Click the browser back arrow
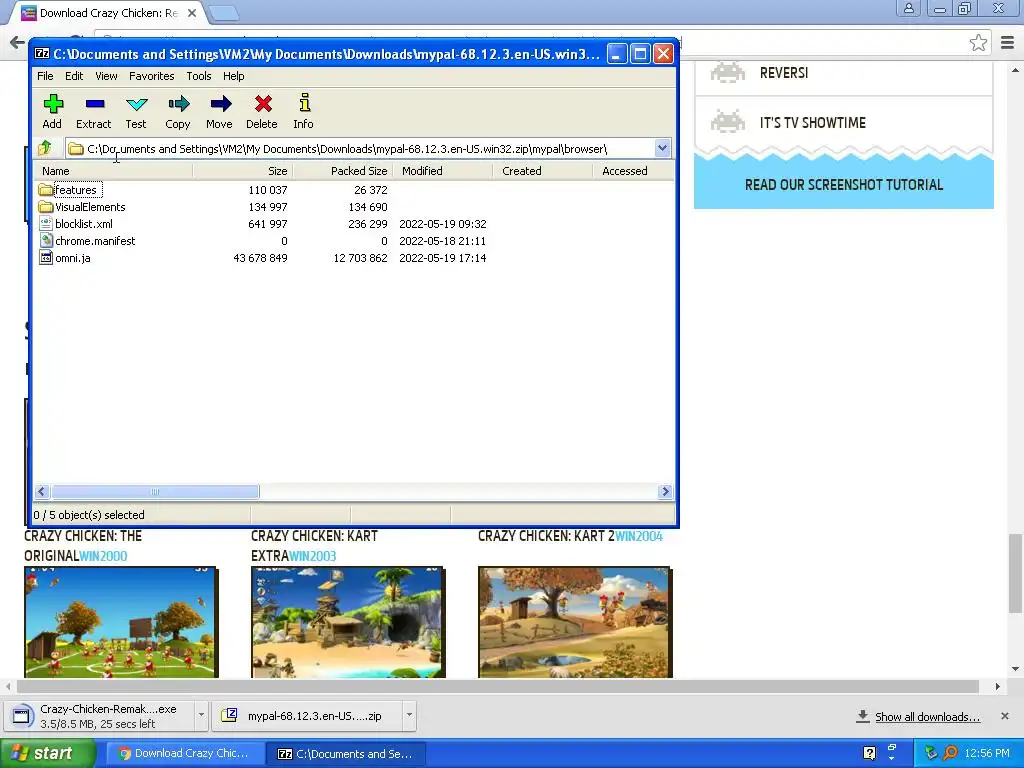Image resolution: width=1024 pixels, height=768 pixels. [x=17, y=43]
